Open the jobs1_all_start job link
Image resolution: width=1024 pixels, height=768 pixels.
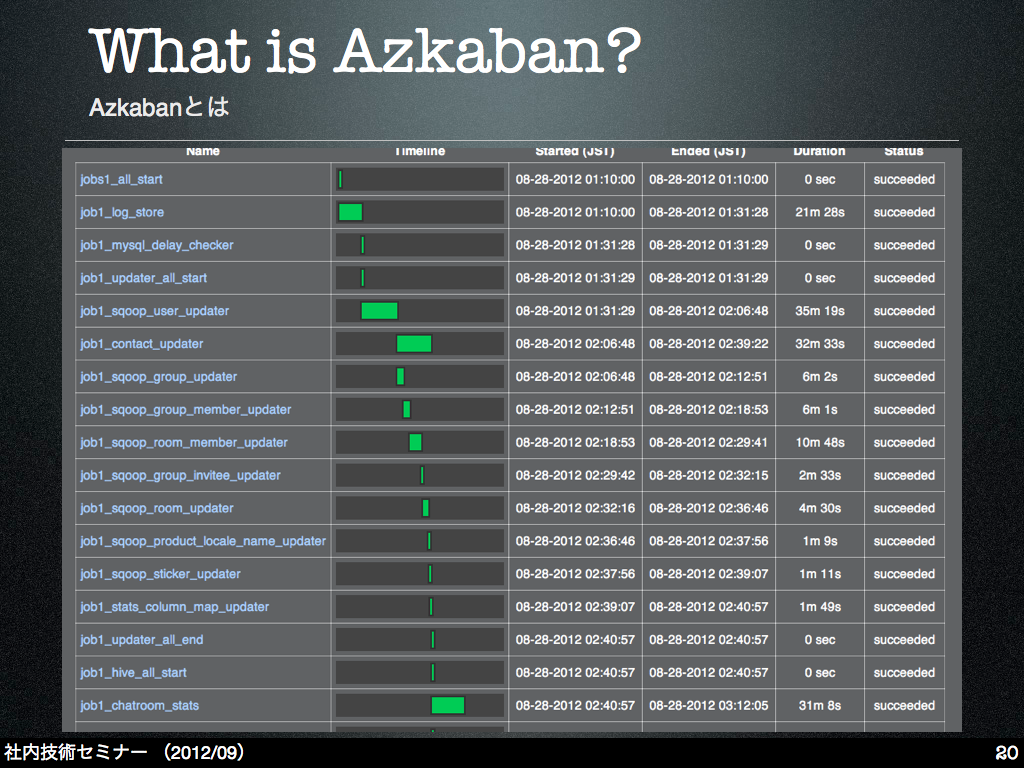121,180
